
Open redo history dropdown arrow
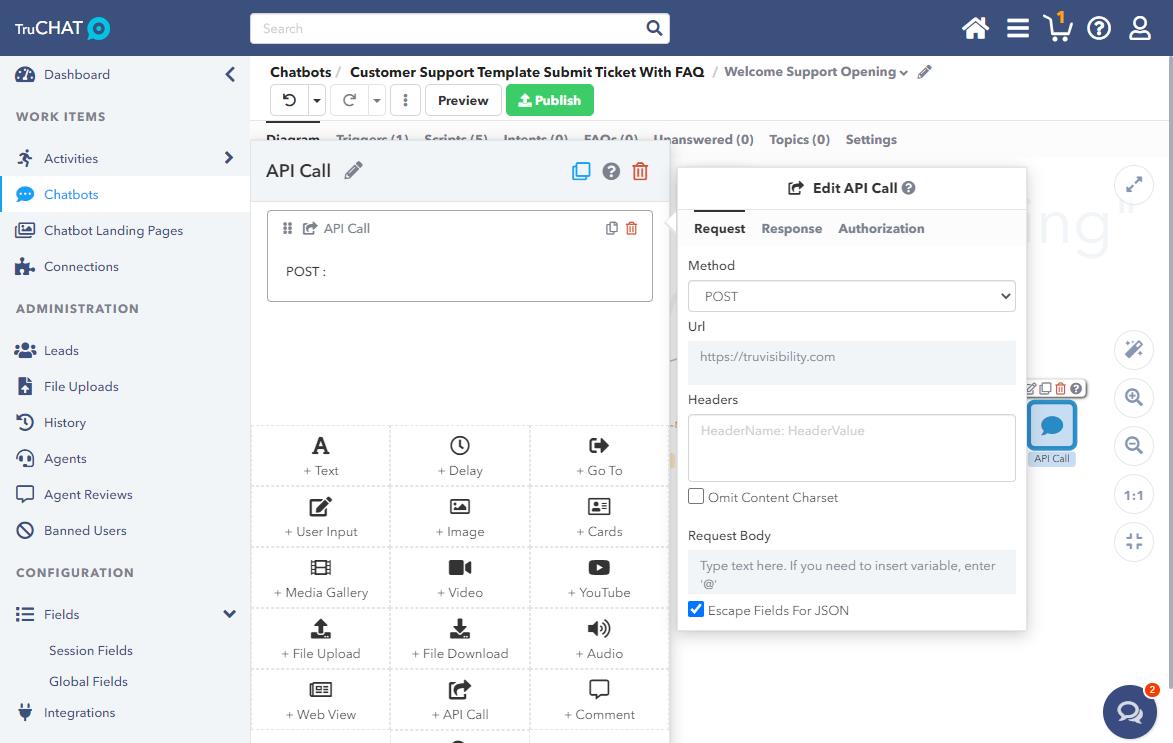point(377,100)
